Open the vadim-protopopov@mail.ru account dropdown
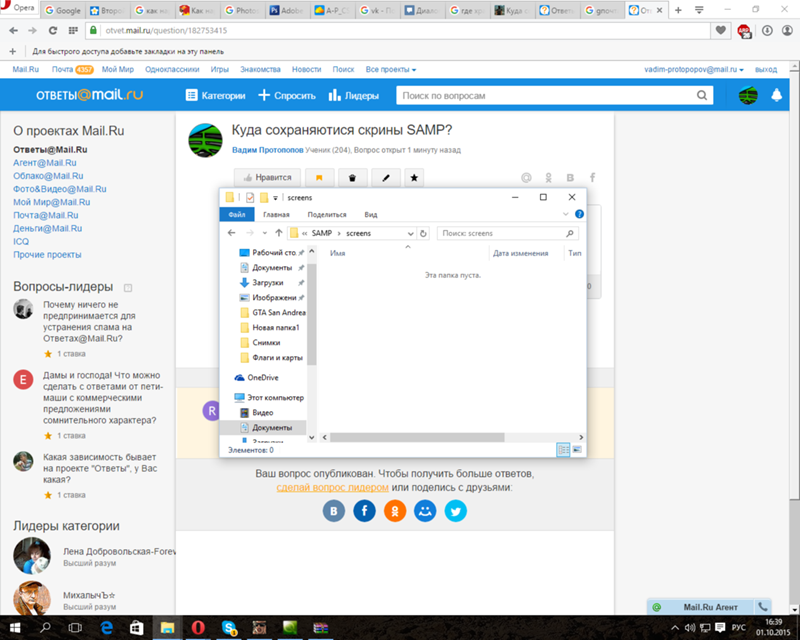The width and height of the screenshot is (800, 640). (694, 69)
